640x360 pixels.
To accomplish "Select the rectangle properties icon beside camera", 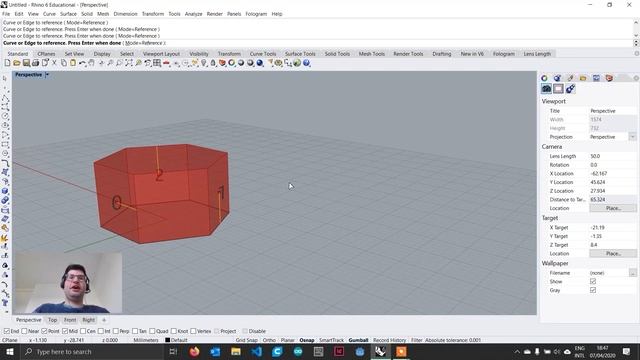I will [x=558, y=89].
